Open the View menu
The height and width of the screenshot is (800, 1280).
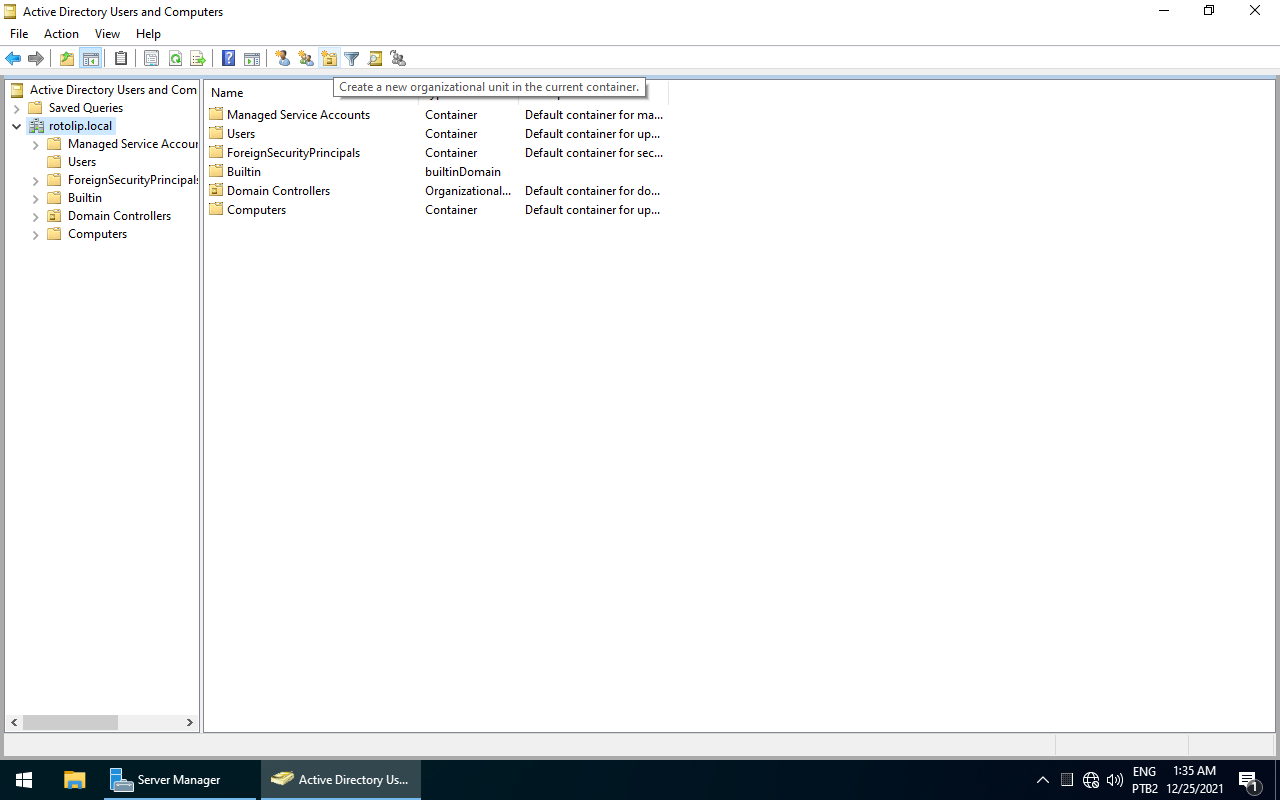click(x=107, y=34)
